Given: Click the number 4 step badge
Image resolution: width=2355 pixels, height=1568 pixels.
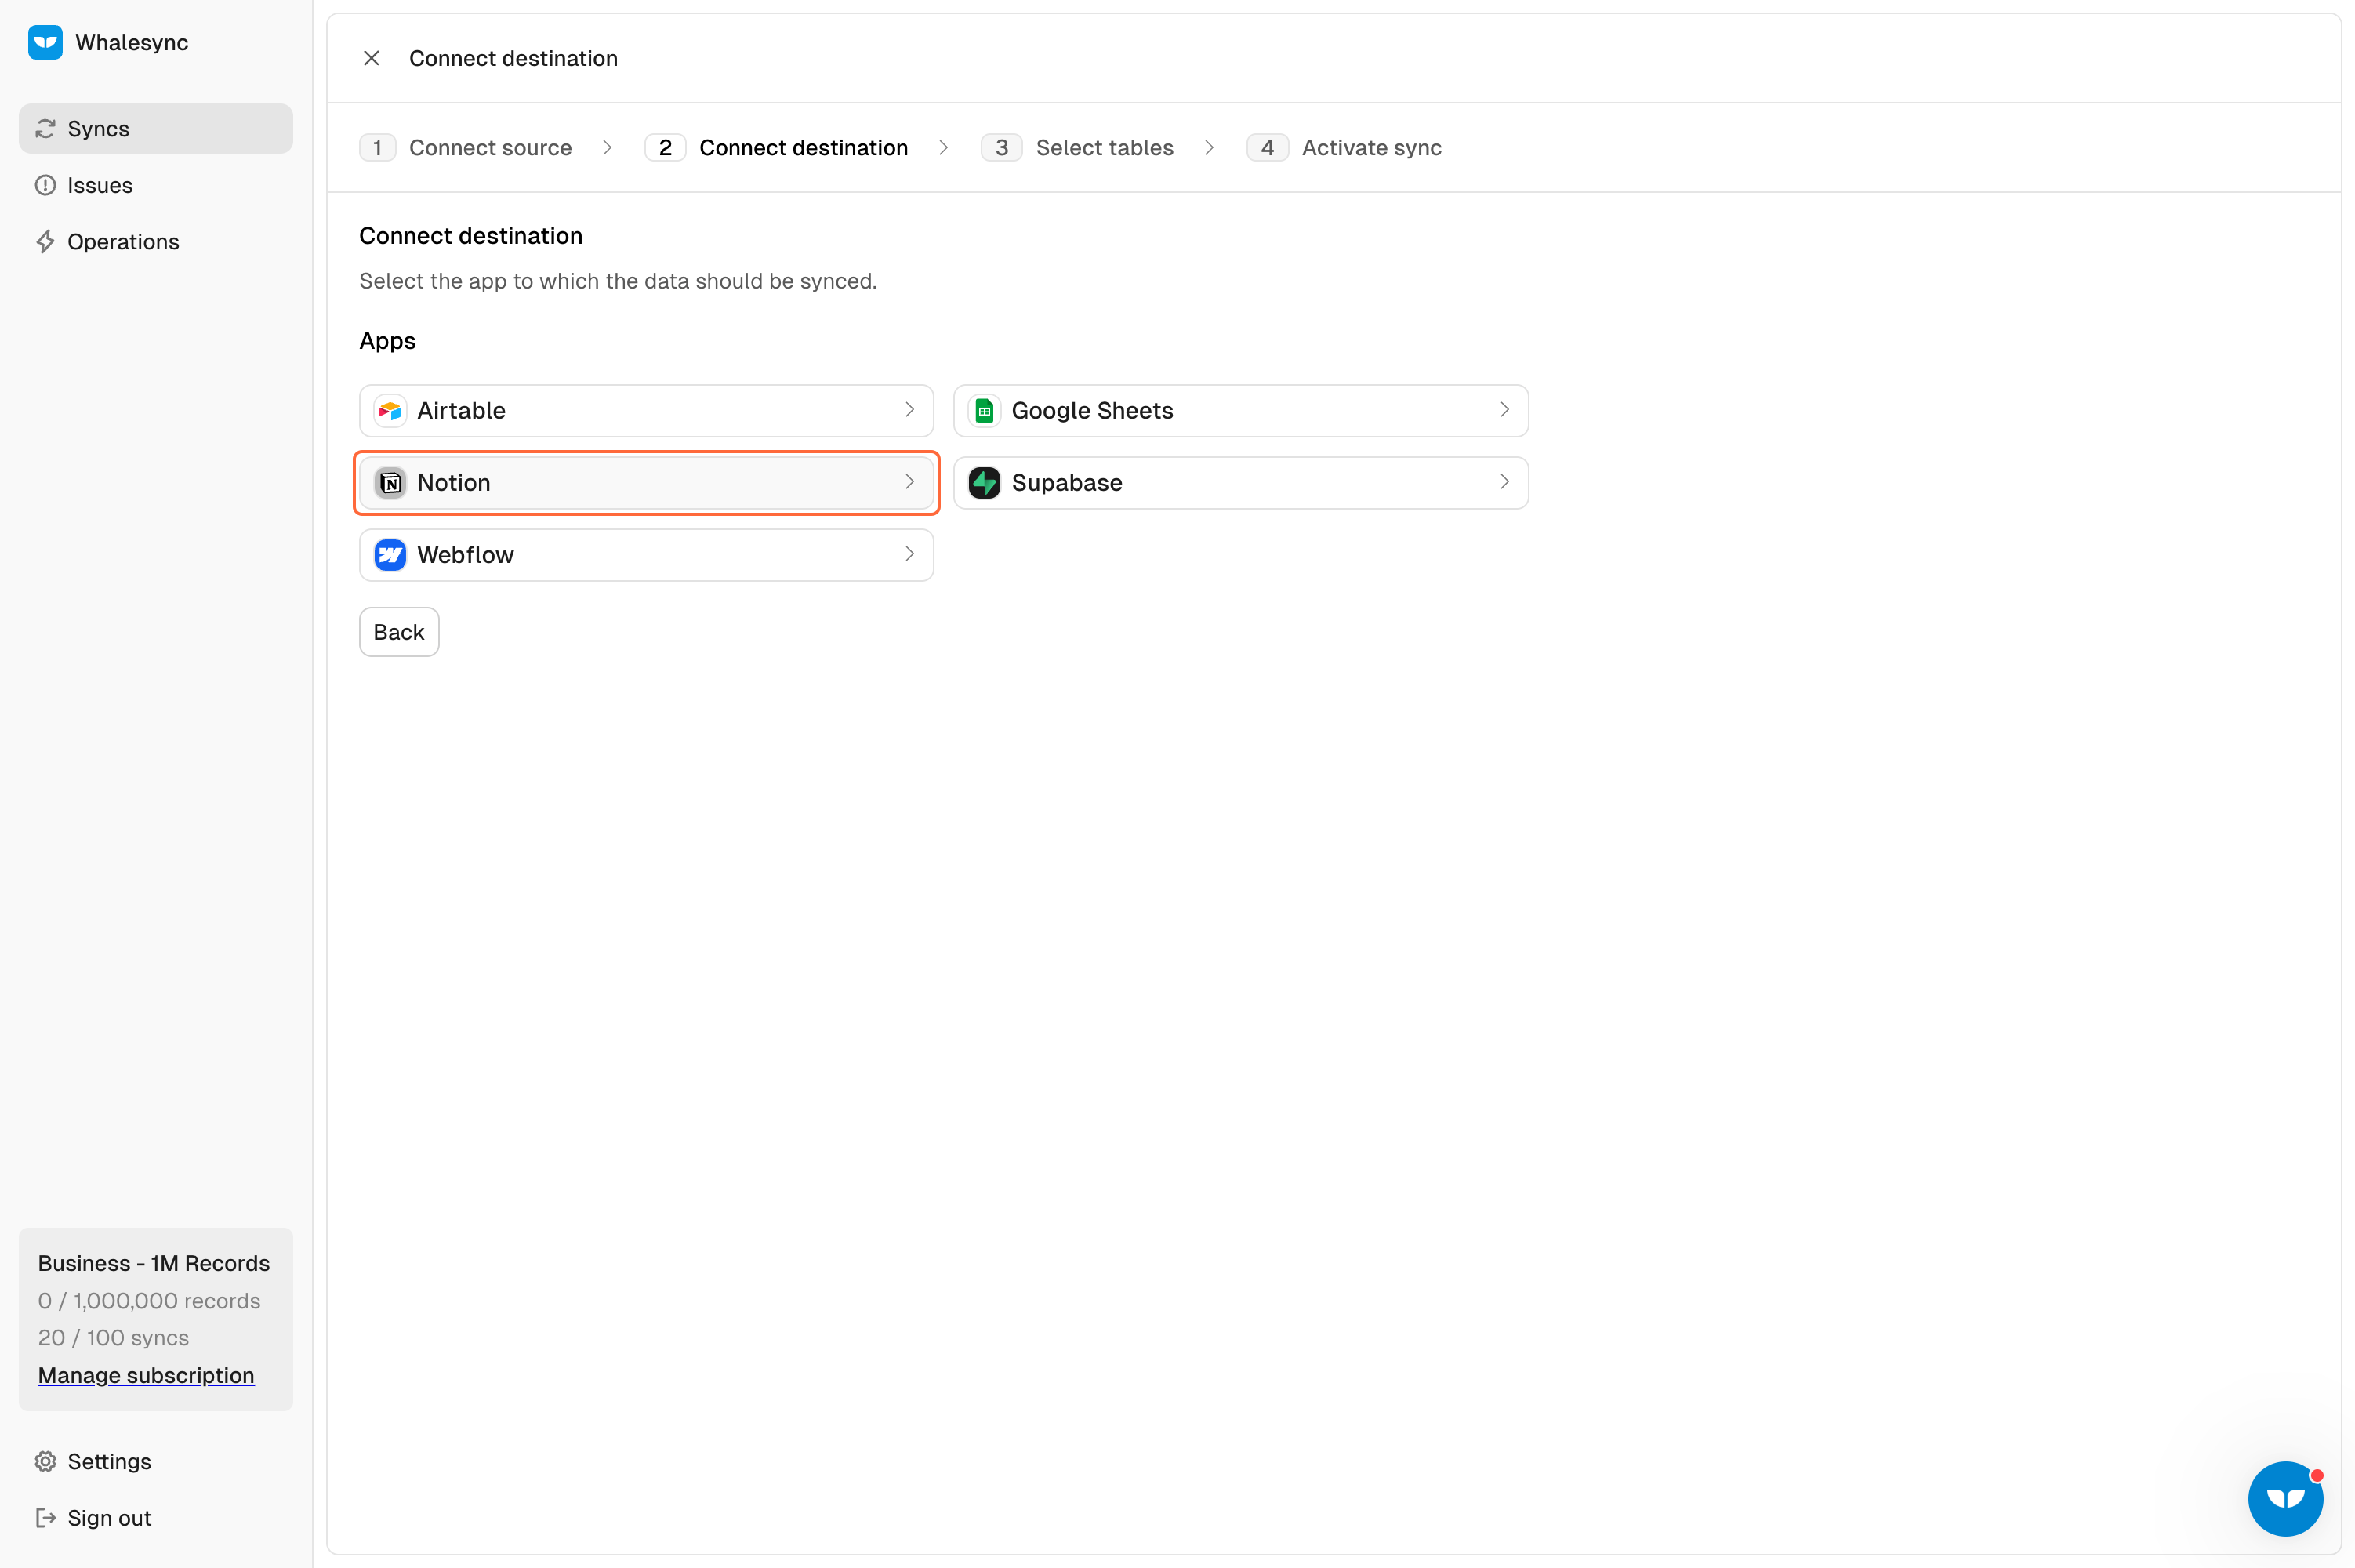Looking at the screenshot, I should pyautogui.click(x=1267, y=148).
